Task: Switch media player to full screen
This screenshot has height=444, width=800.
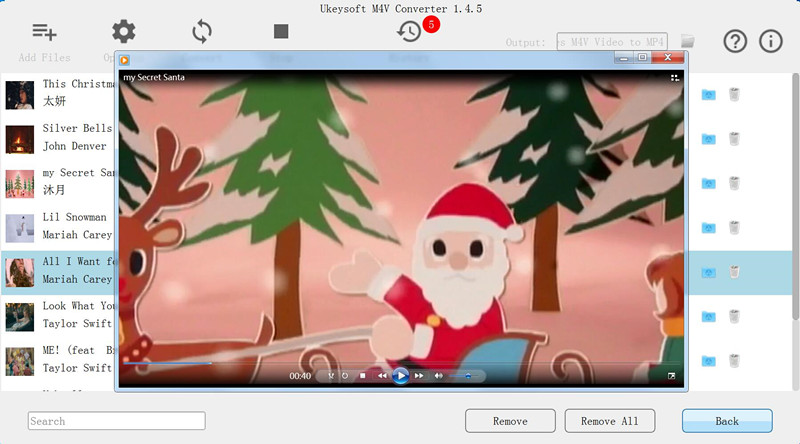Action: (671, 376)
